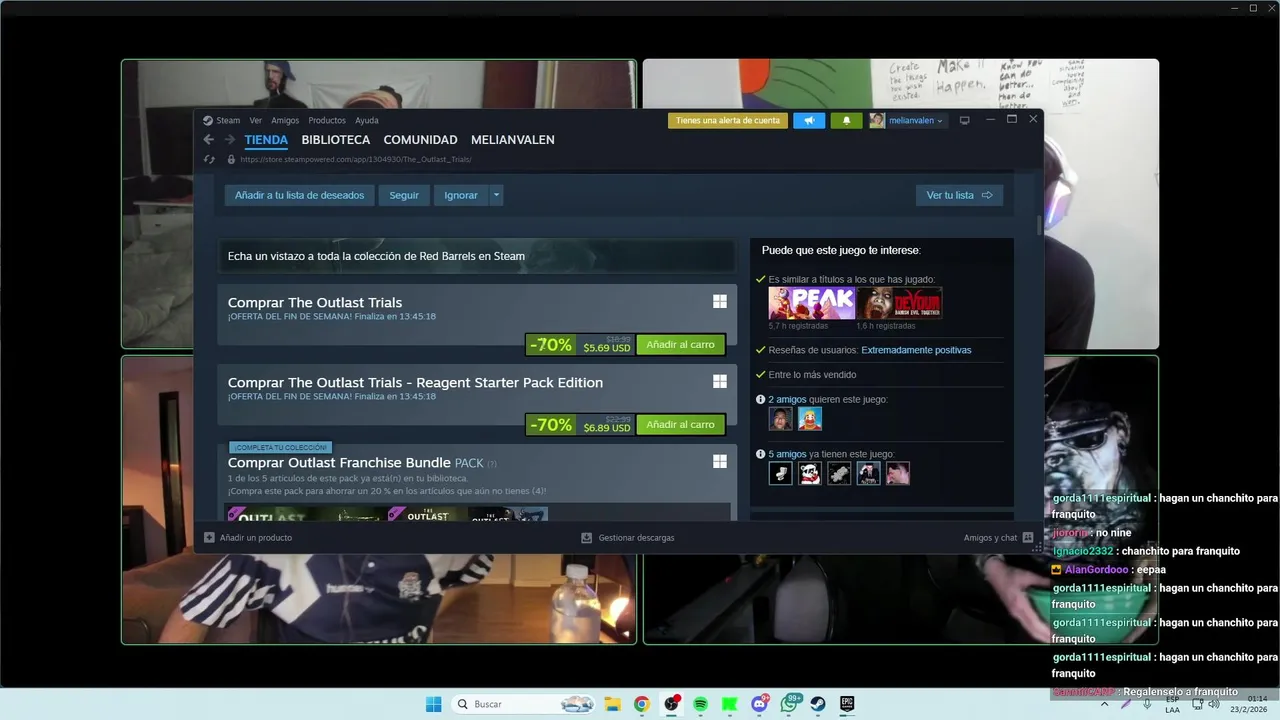Image resolution: width=1280 pixels, height=720 pixels.
Task: Click the info icon beside '2 amigos'
Action: 761,399
